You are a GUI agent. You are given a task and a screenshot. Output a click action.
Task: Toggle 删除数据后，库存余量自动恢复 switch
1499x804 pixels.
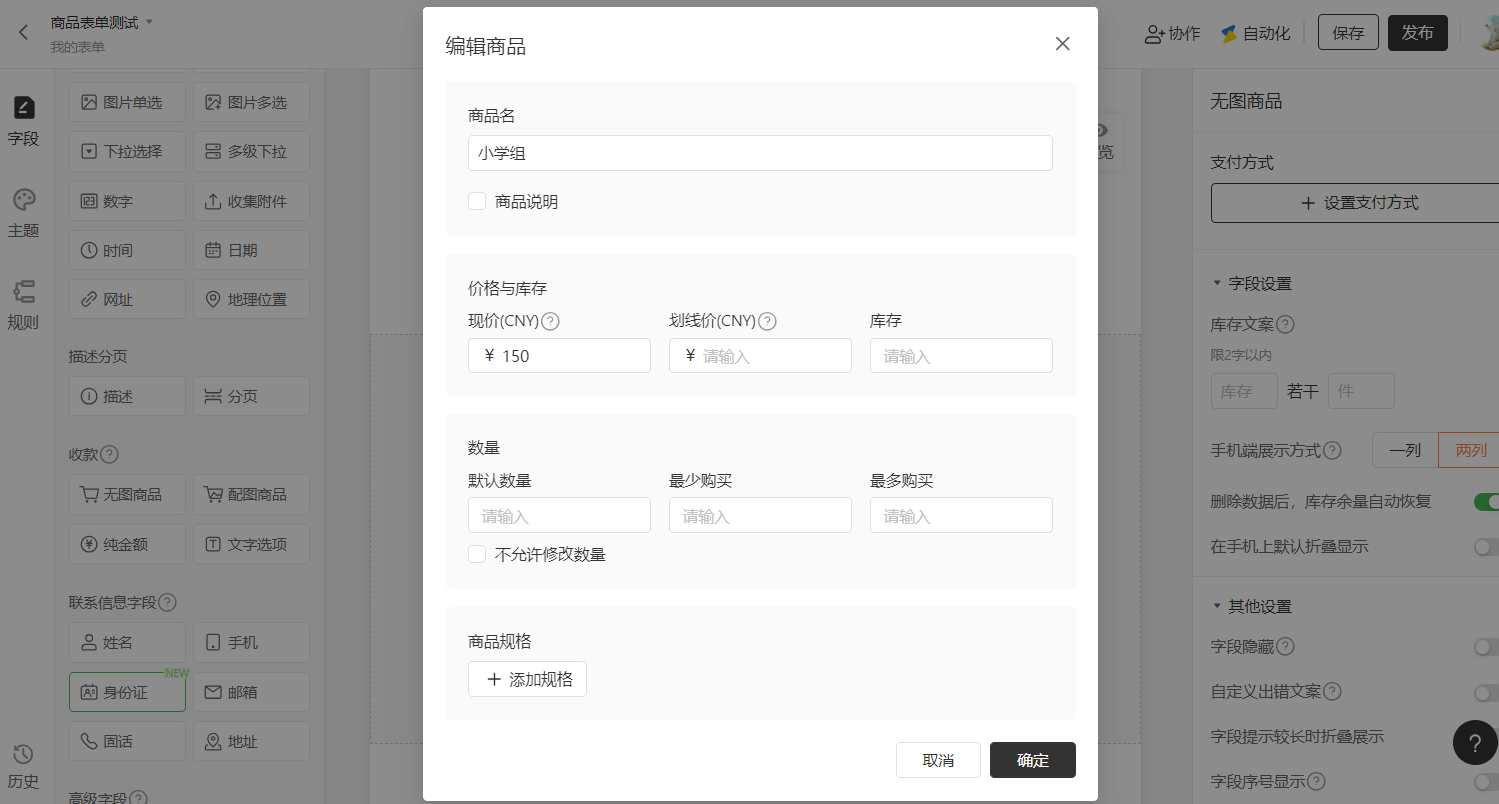[1487, 501]
